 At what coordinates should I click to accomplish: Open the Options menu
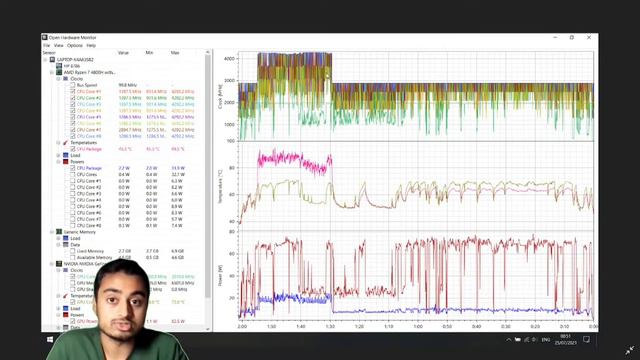click(x=75, y=45)
